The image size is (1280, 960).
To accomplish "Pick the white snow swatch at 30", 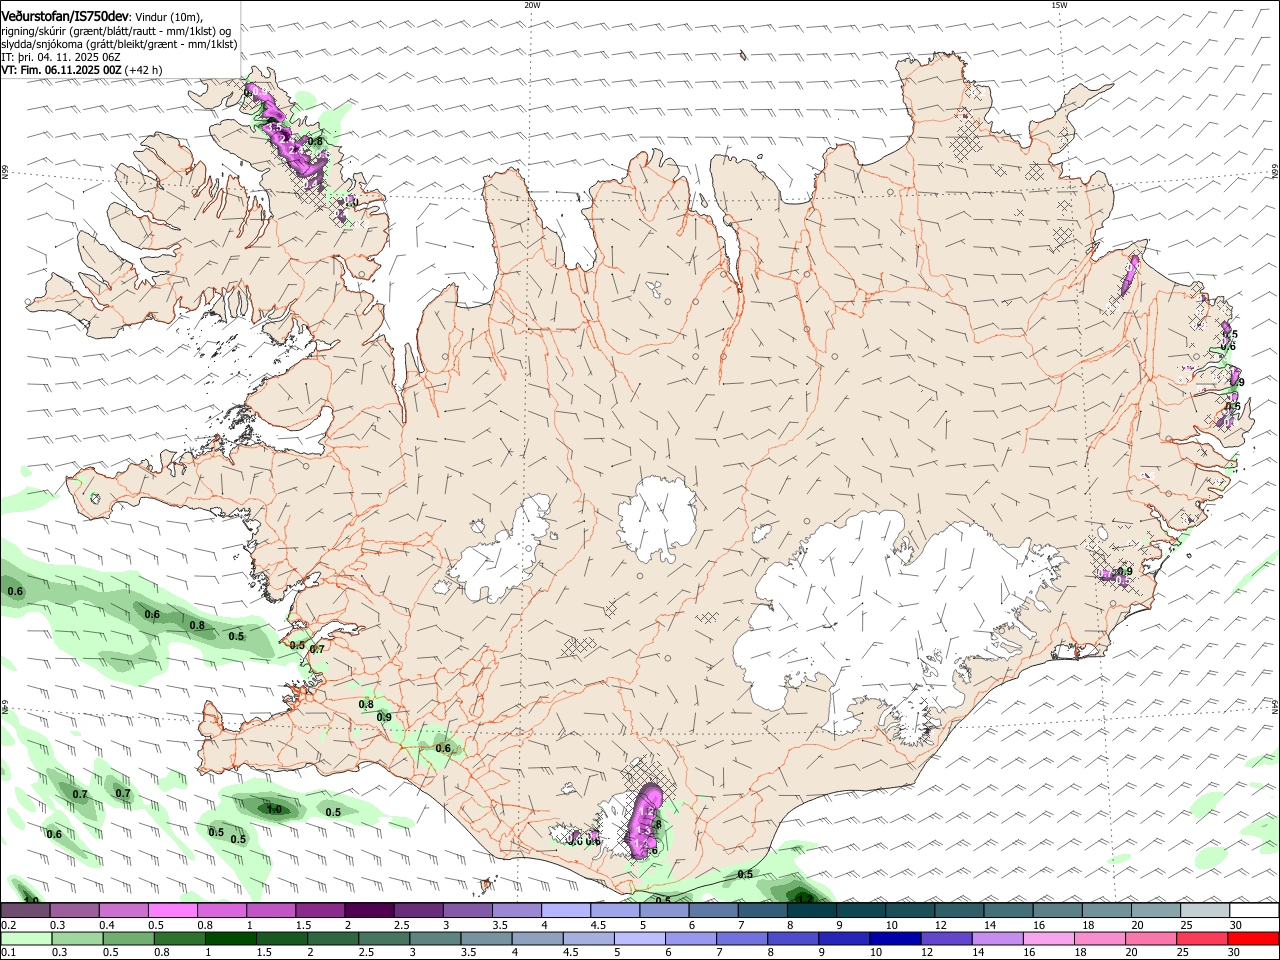I will [1254, 910].
